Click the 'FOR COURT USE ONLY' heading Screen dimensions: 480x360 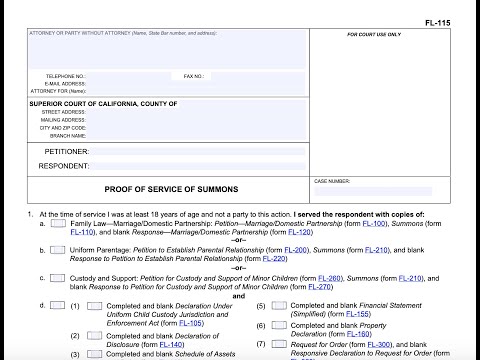point(374,34)
